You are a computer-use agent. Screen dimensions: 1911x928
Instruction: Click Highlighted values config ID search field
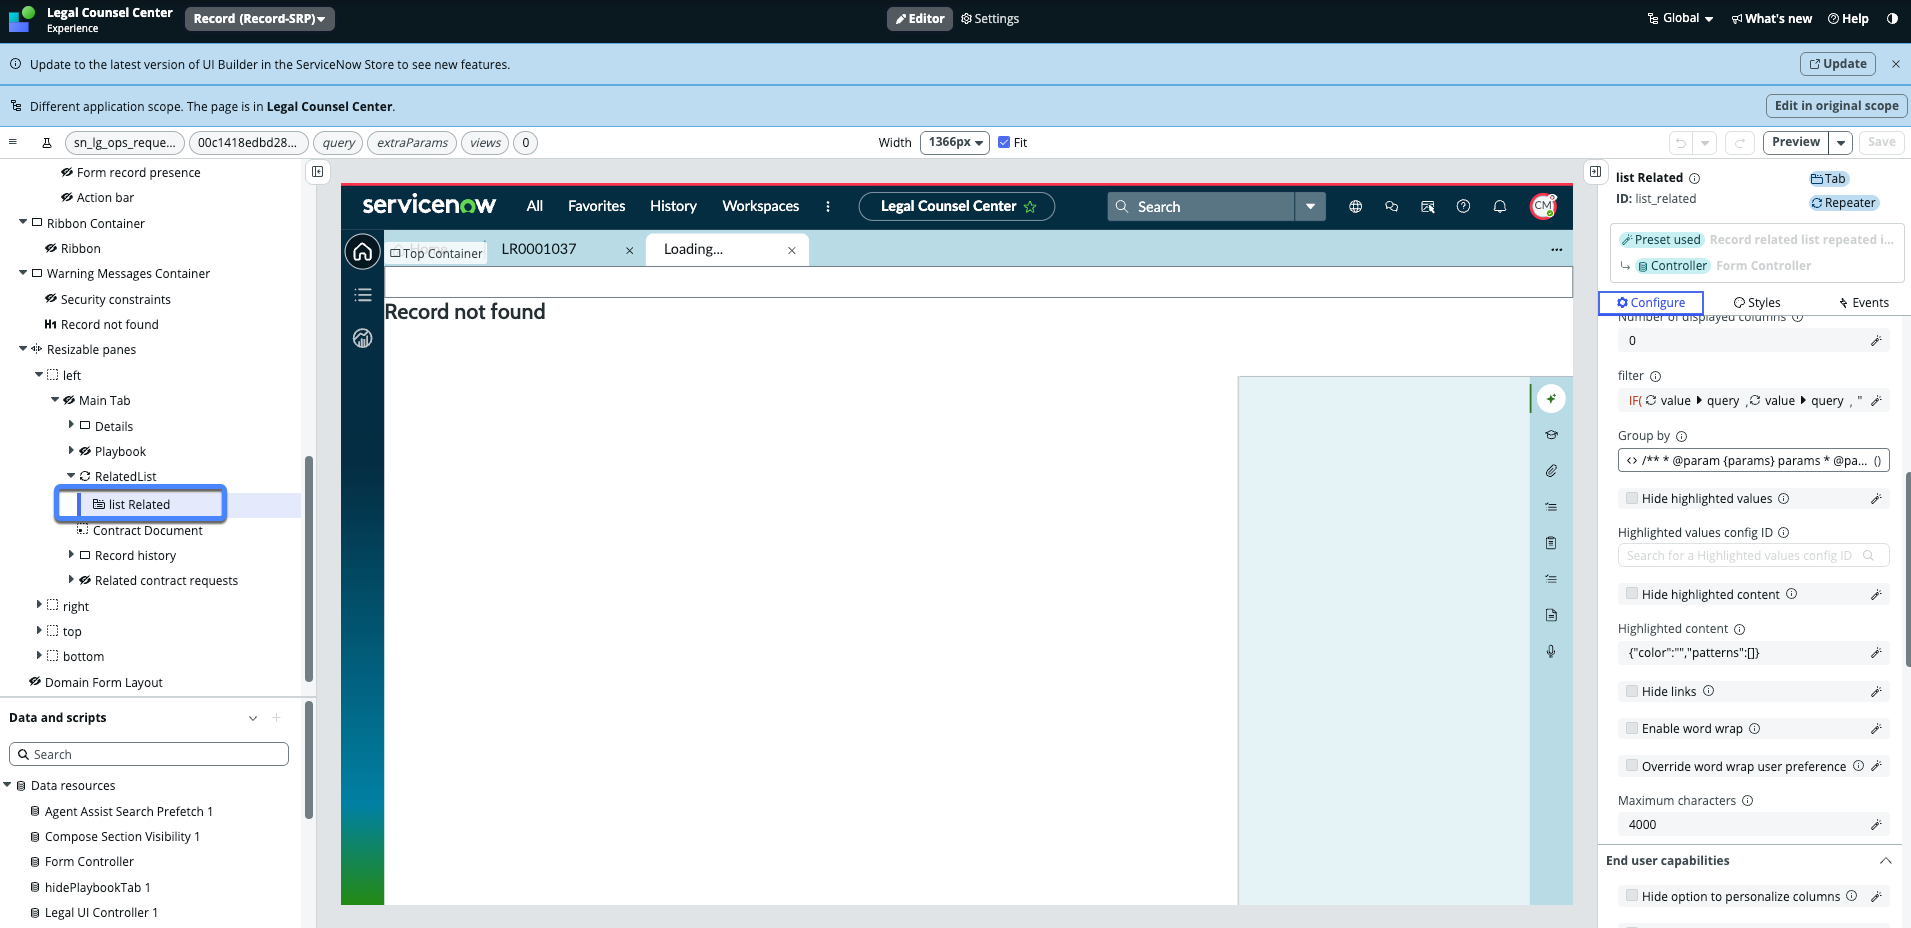(1753, 556)
